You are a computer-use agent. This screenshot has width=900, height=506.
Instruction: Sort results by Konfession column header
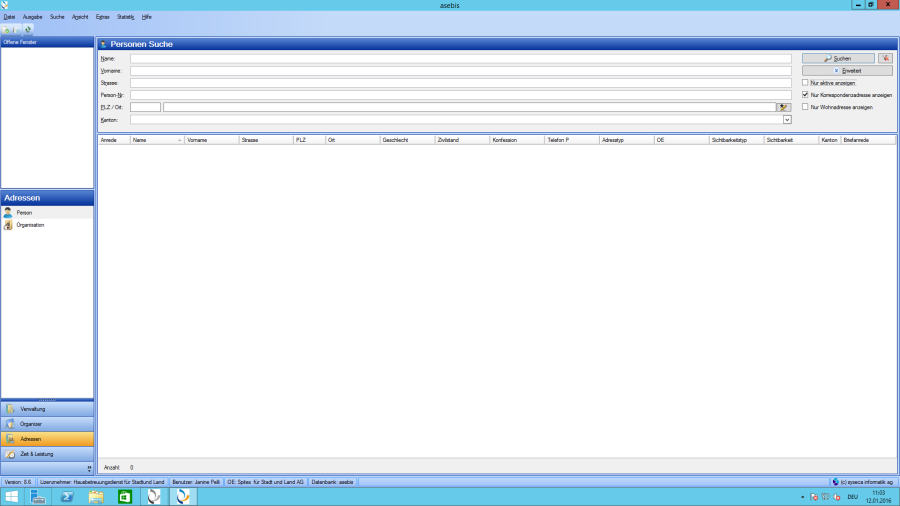point(517,140)
